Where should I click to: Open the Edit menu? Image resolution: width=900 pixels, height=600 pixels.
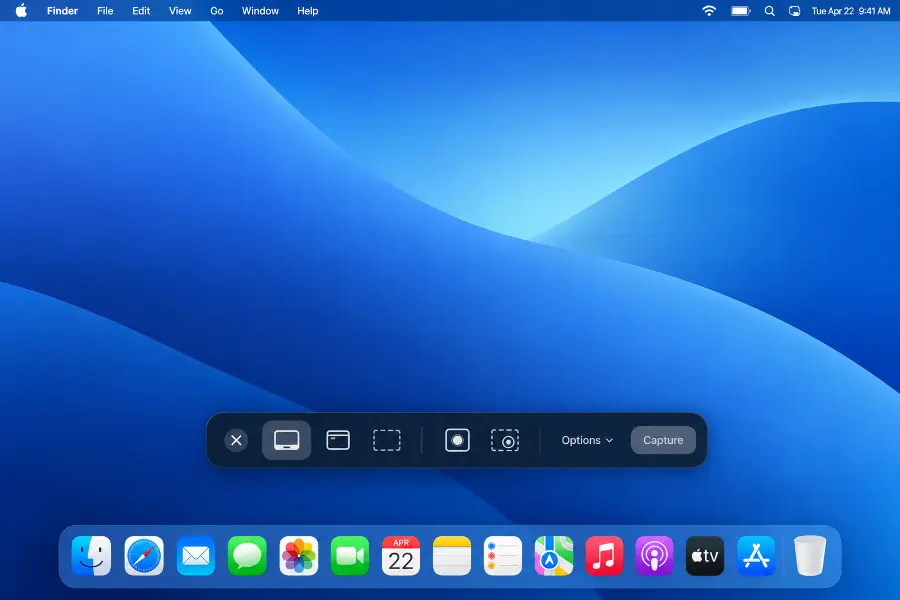click(x=141, y=11)
